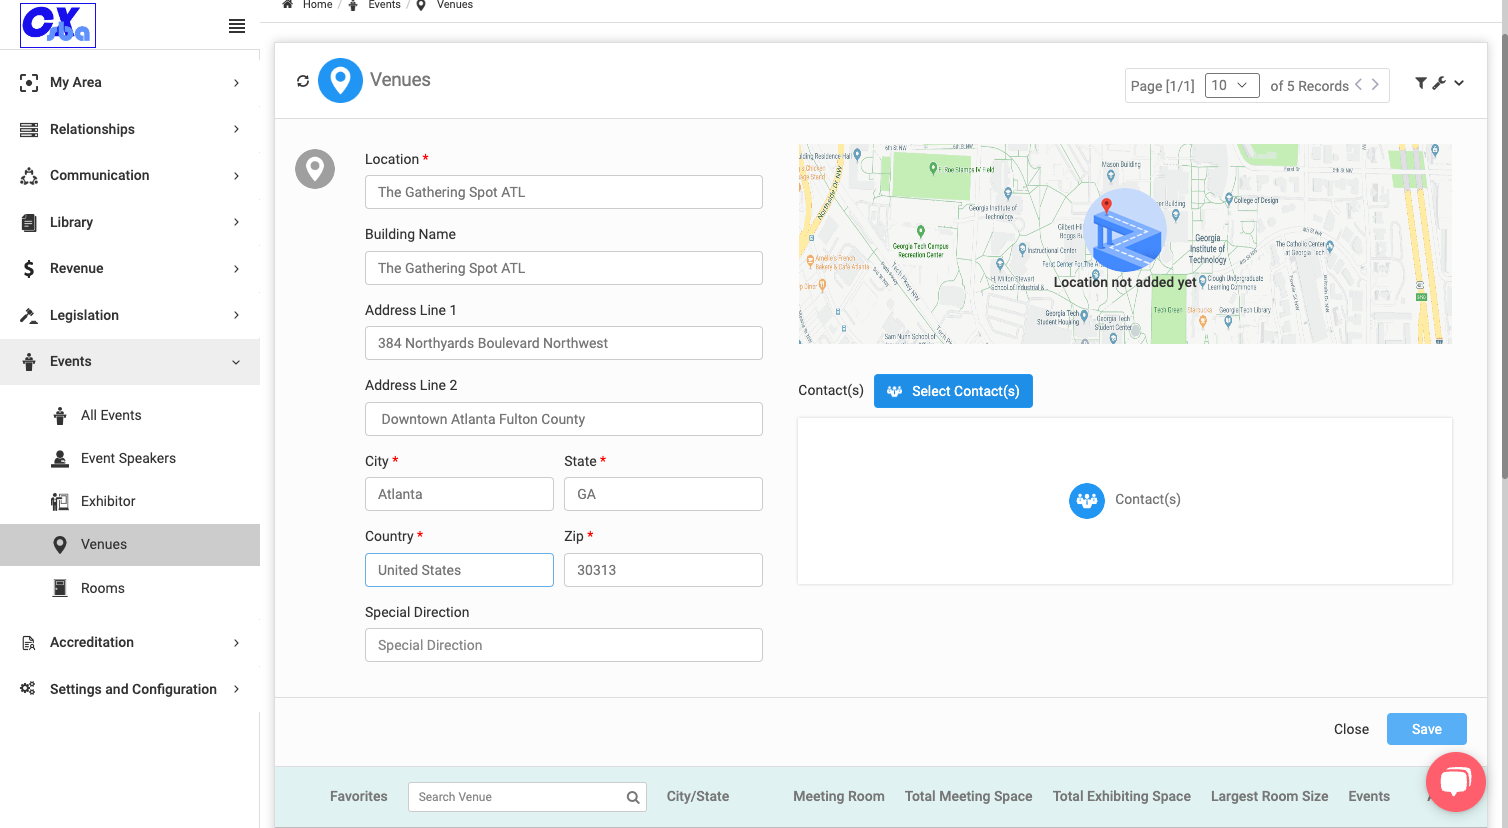Screen dimensions: 1508x828
Task: Open the page size dropdown showing 10
Action: click(x=1232, y=86)
